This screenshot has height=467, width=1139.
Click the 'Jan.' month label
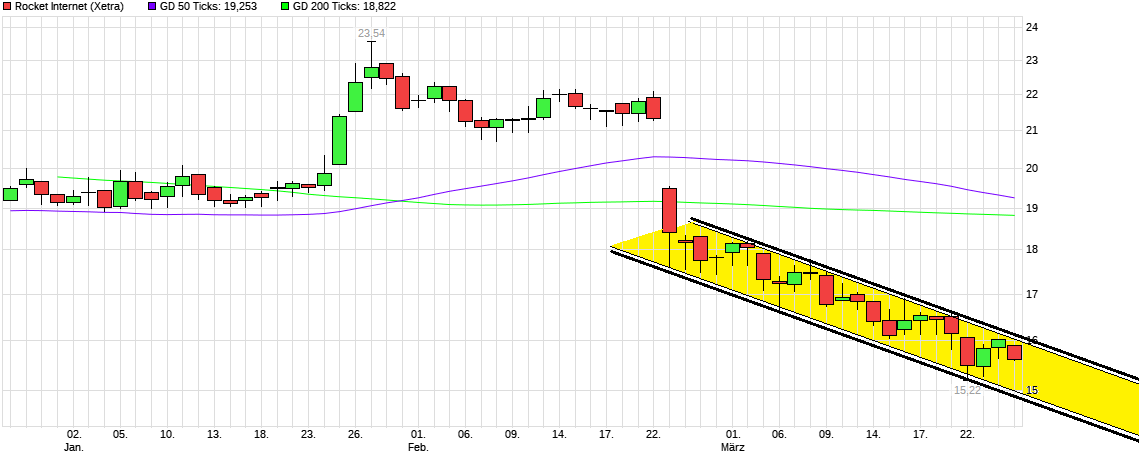click(74, 447)
